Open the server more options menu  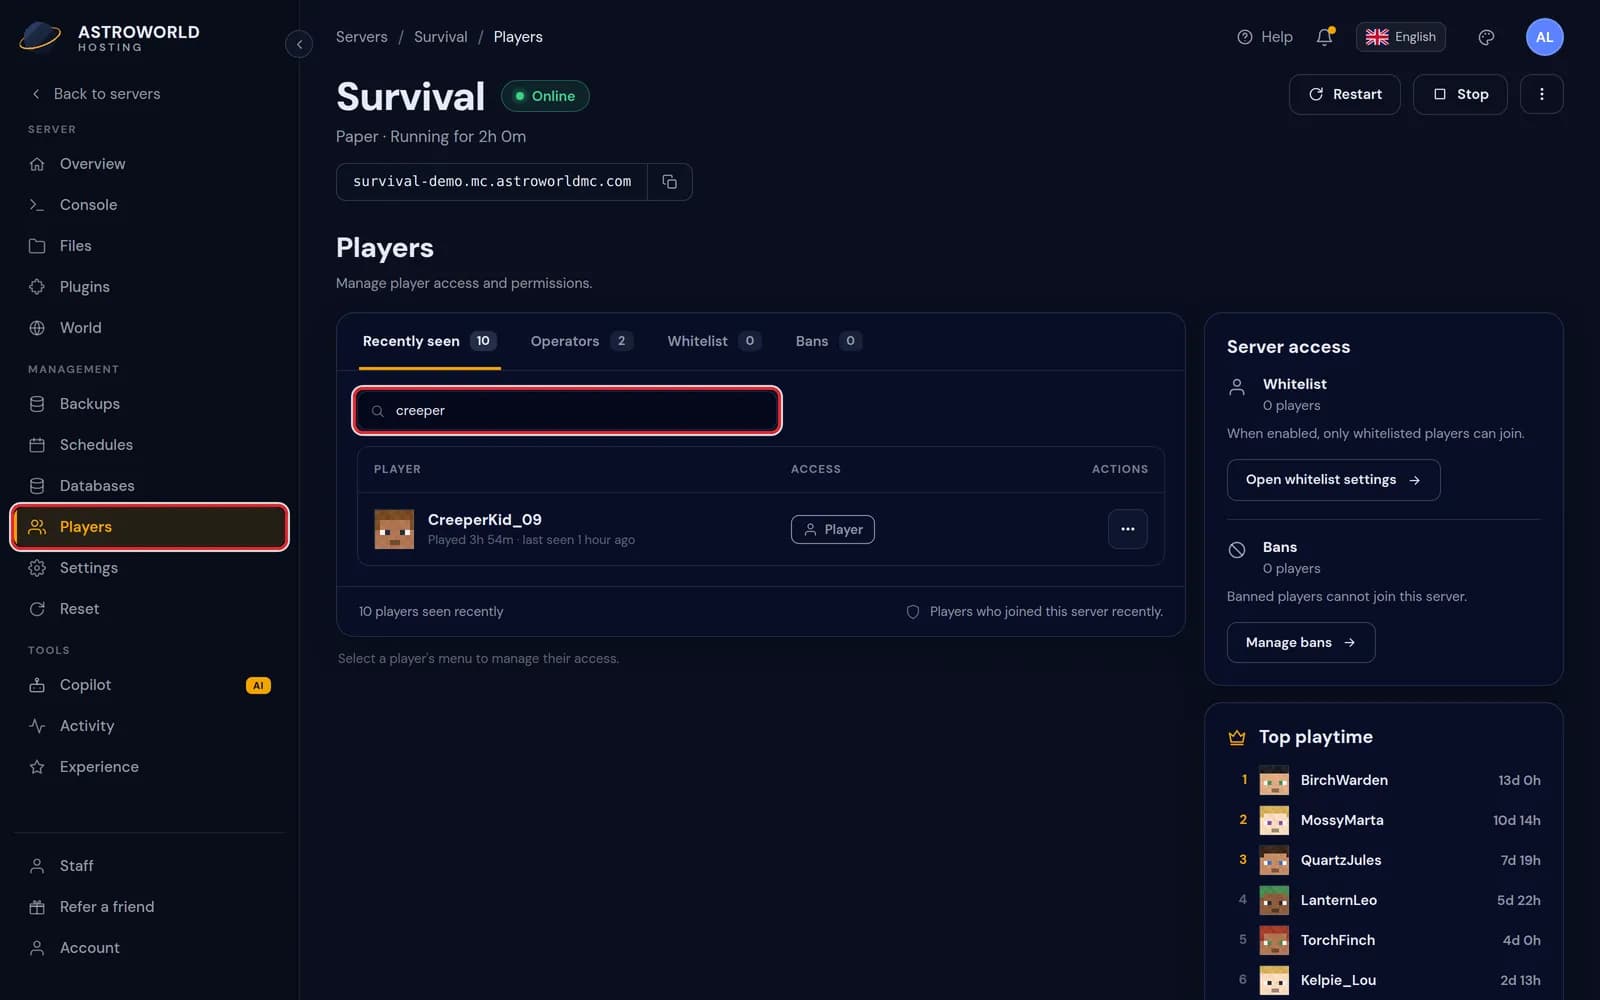1541,94
